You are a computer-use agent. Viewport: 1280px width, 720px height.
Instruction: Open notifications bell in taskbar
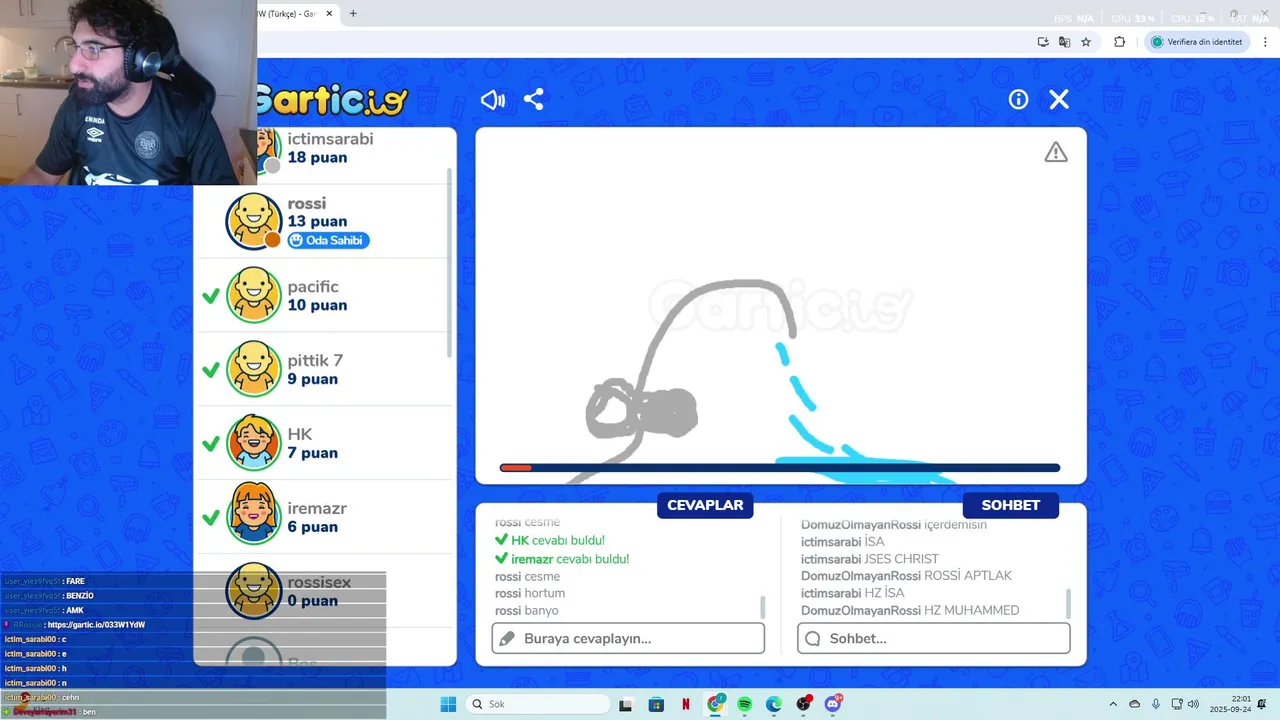coord(1263,704)
